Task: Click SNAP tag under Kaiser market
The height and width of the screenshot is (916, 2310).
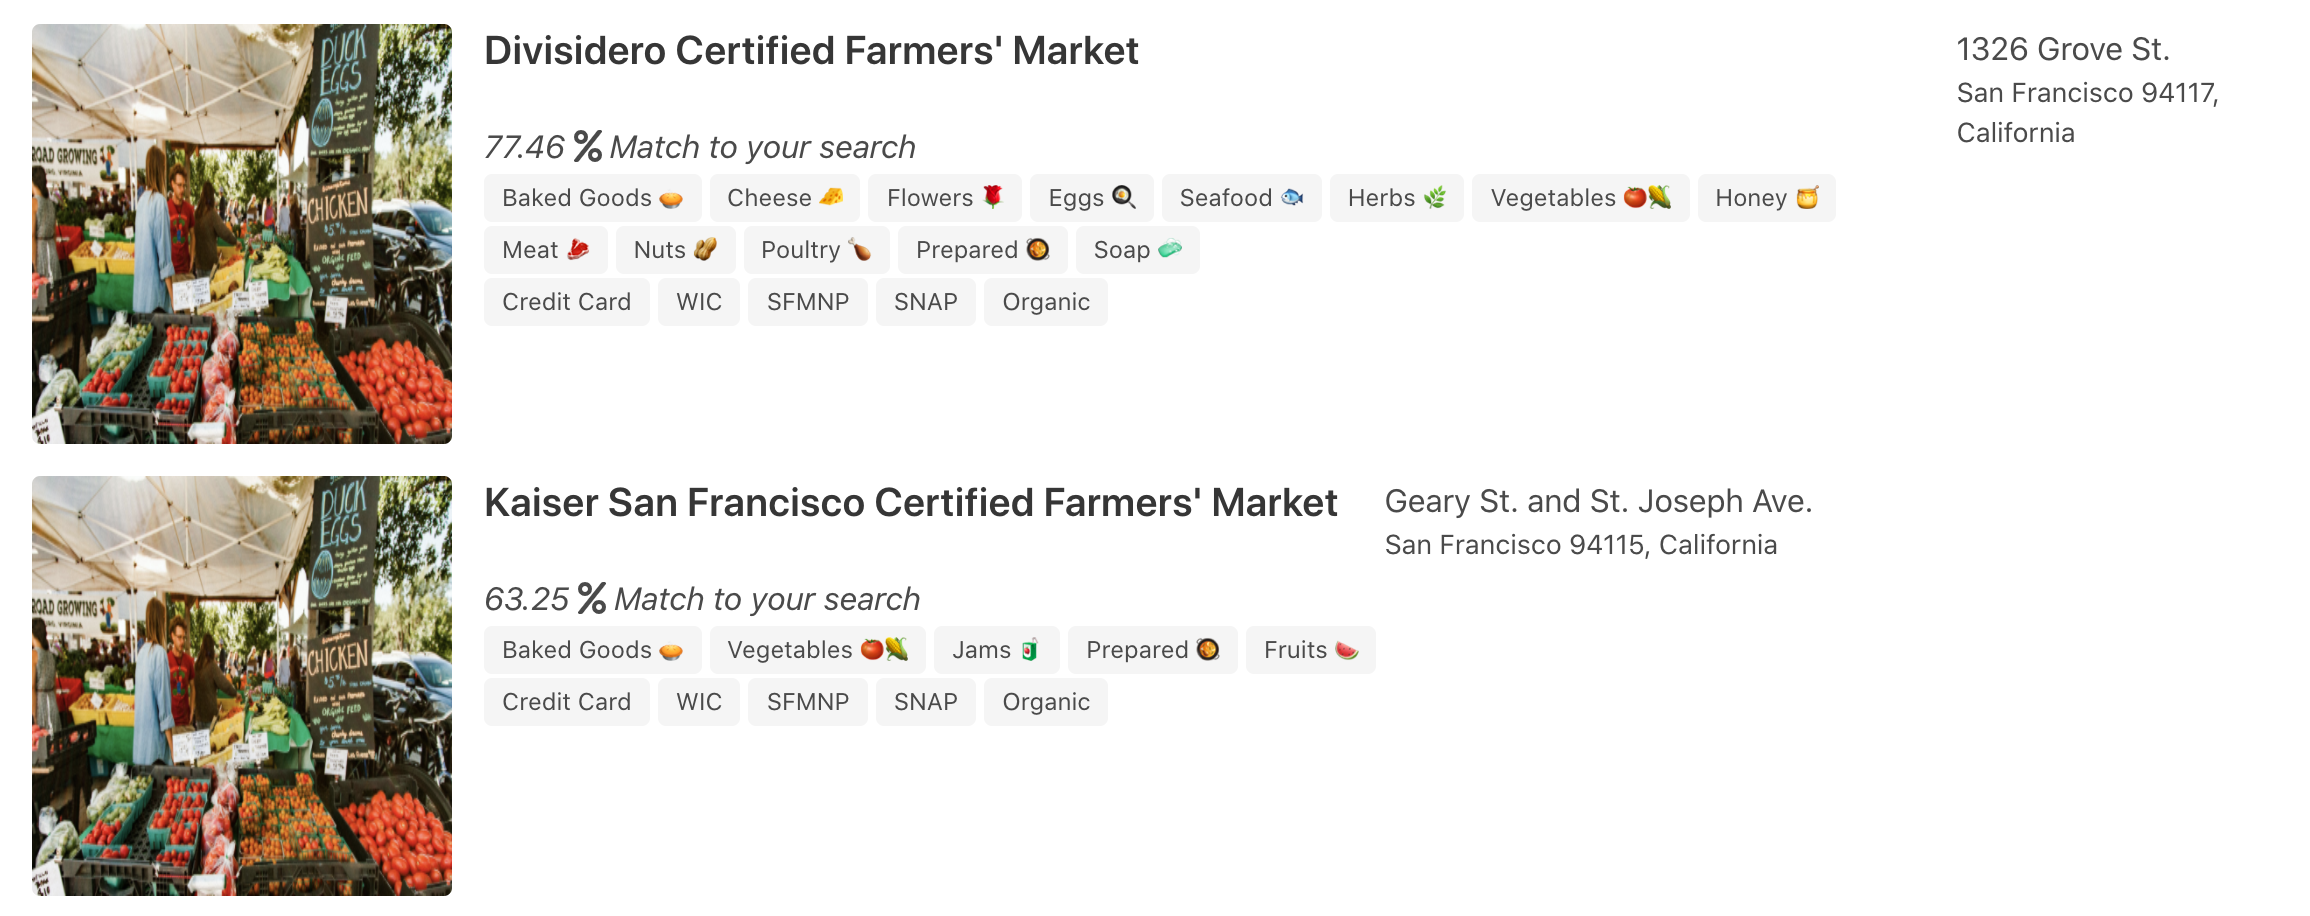Action: 925,702
